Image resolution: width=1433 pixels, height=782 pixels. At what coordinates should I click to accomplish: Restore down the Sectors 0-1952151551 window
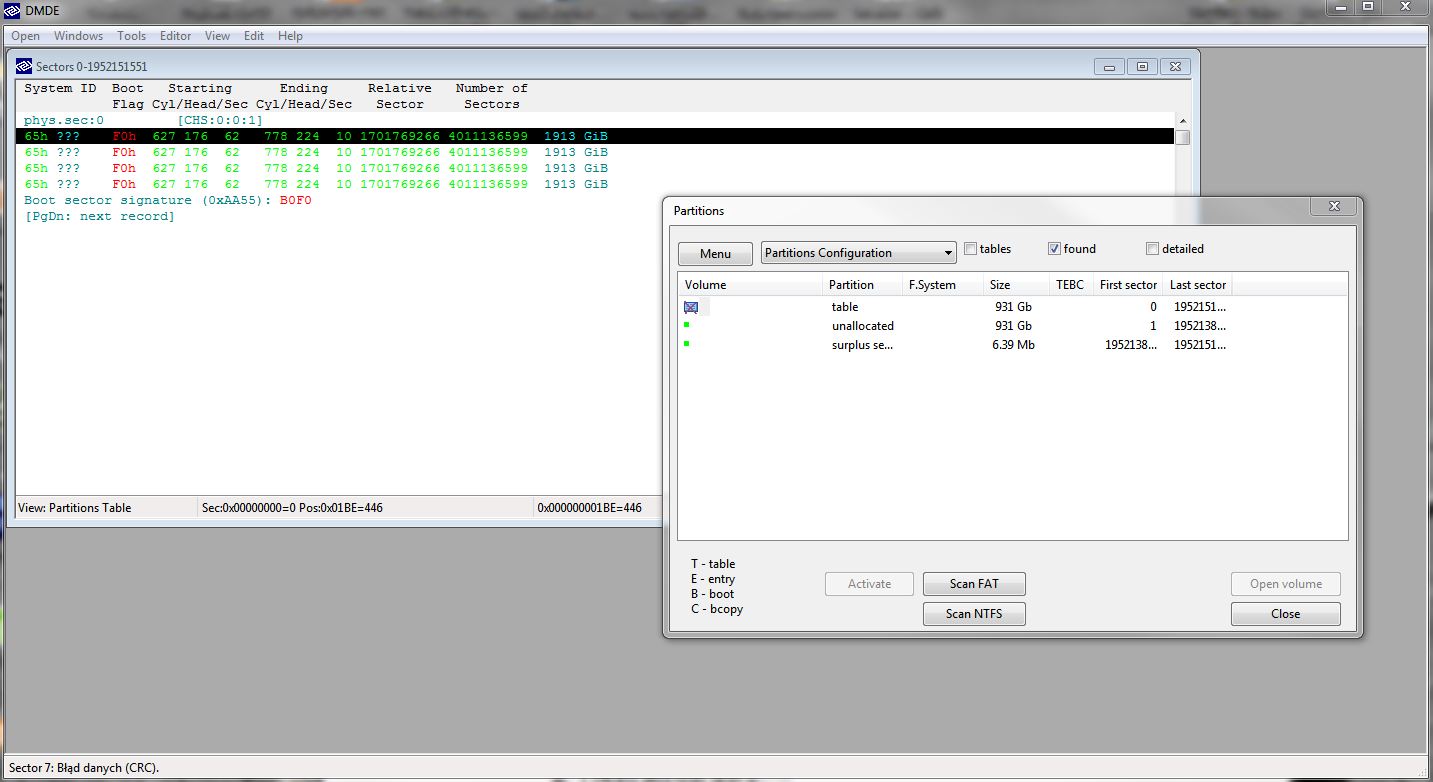coord(1142,67)
